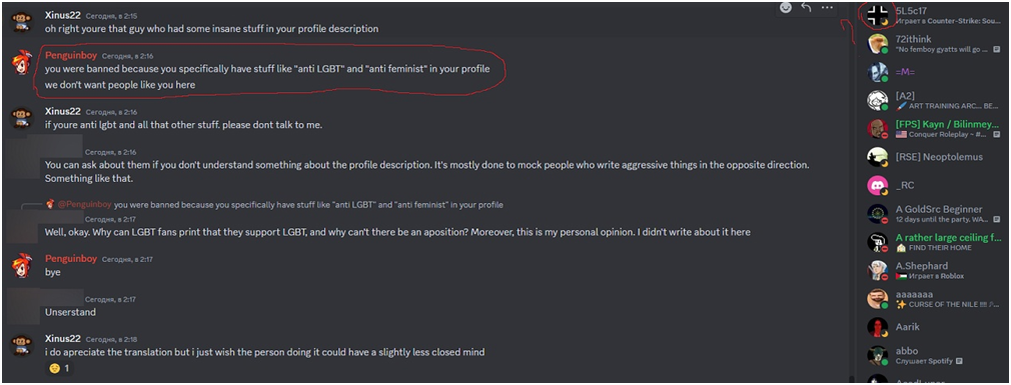Reply using the arrow icon
Viewport: 1011px width, 385px height.
click(x=806, y=8)
